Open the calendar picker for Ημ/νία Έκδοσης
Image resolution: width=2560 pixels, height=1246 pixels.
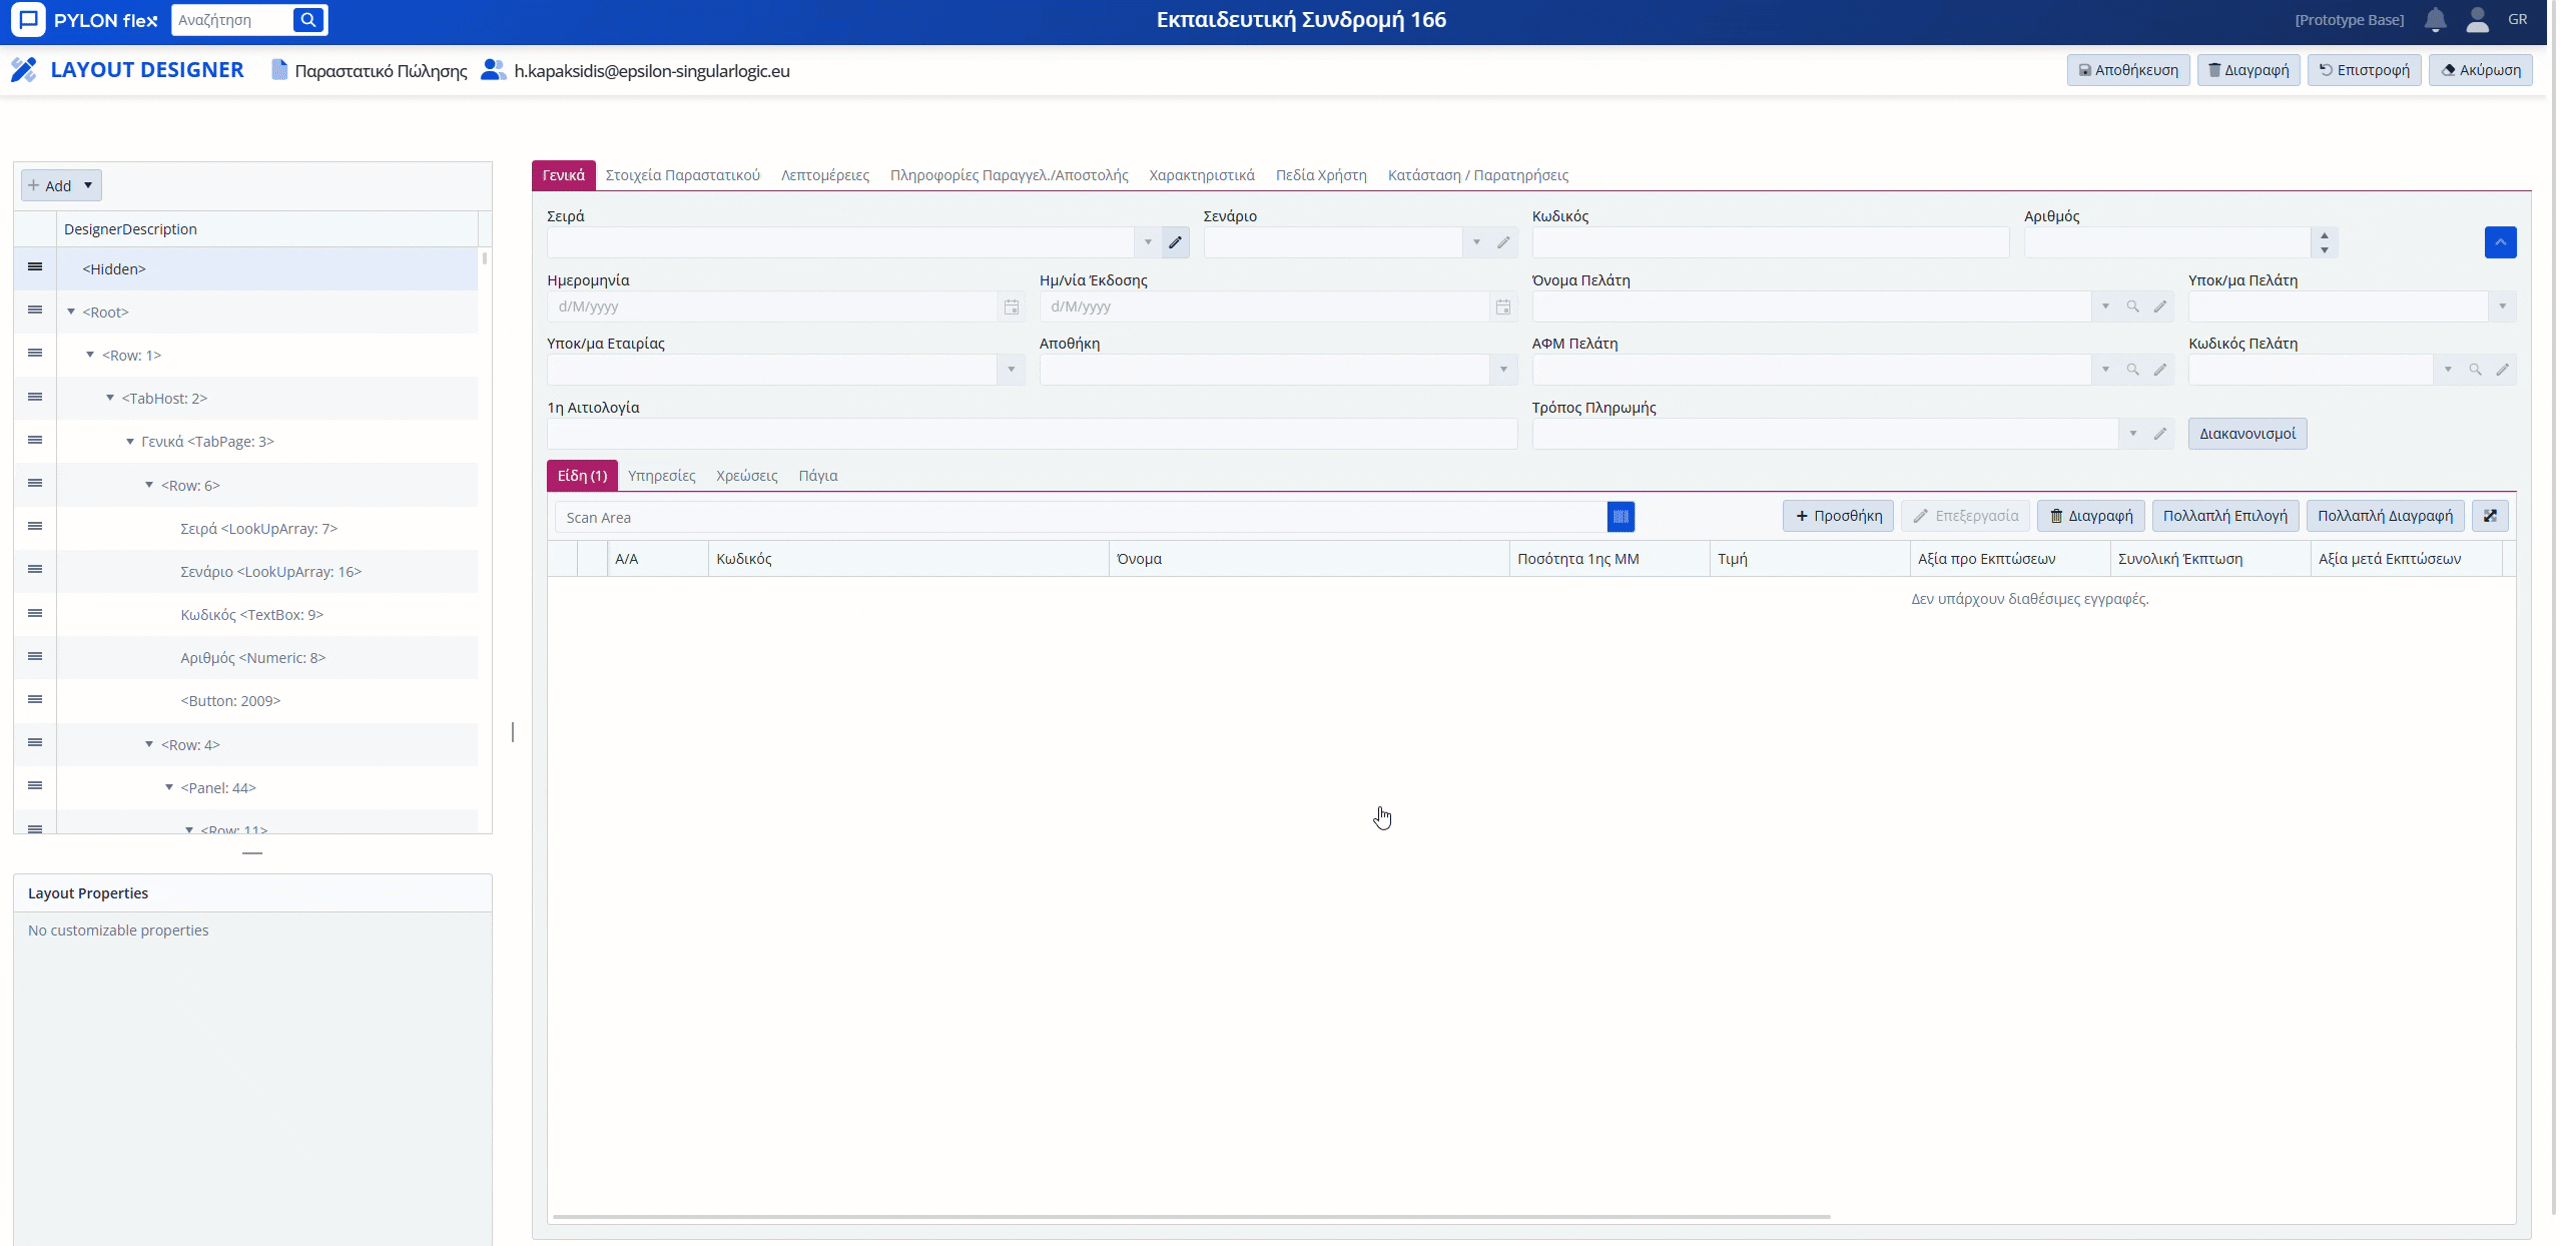(x=1503, y=307)
